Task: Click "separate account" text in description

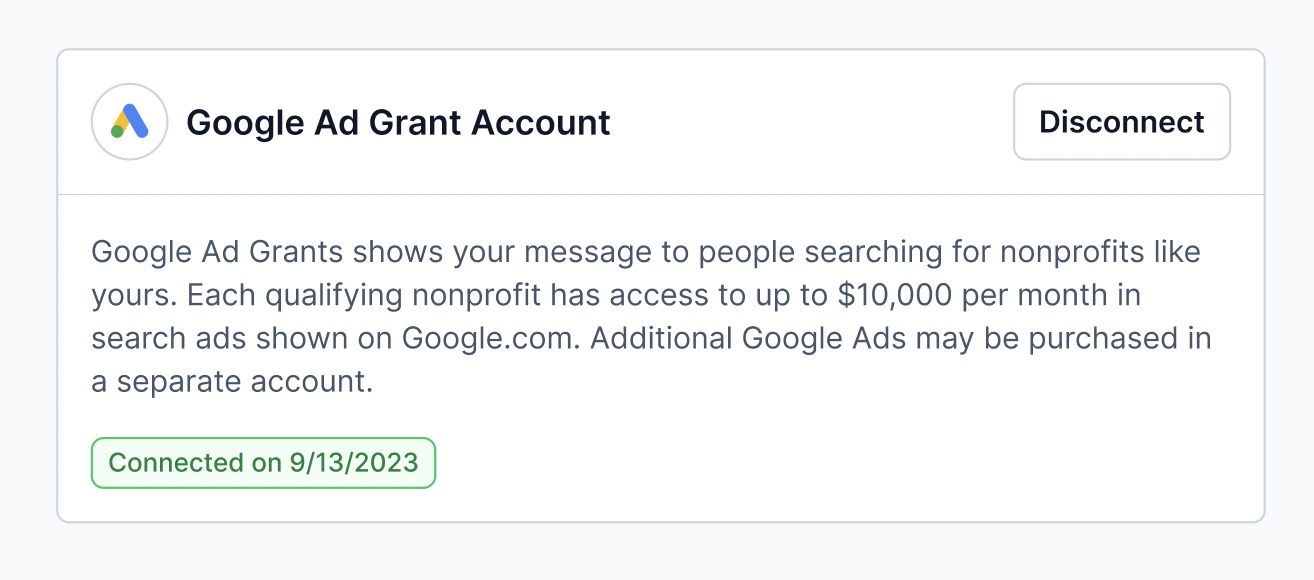Action: click(245, 382)
